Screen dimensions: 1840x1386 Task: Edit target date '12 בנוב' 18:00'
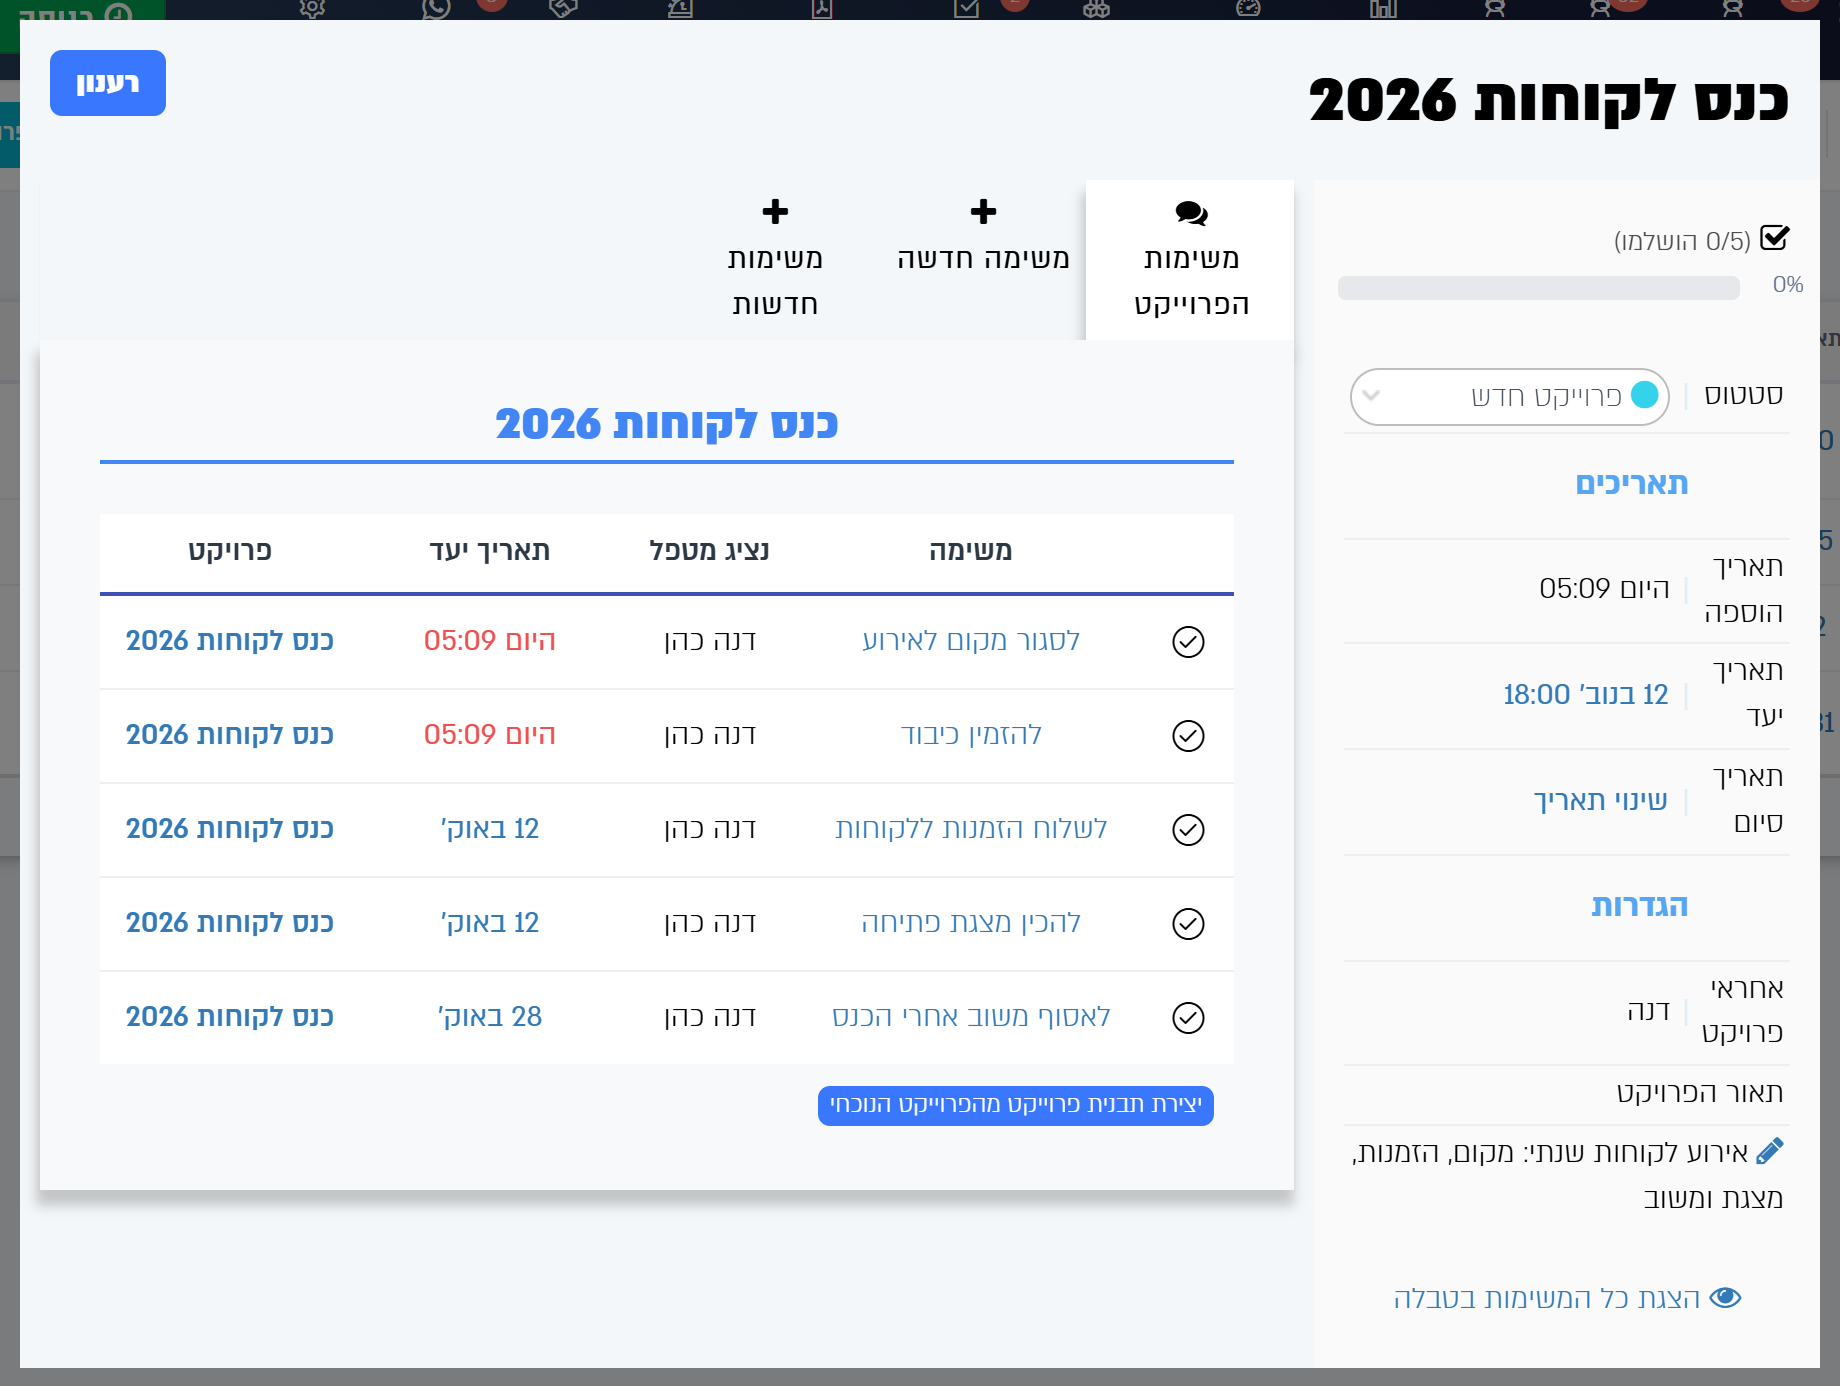click(x=1585, y=694)
